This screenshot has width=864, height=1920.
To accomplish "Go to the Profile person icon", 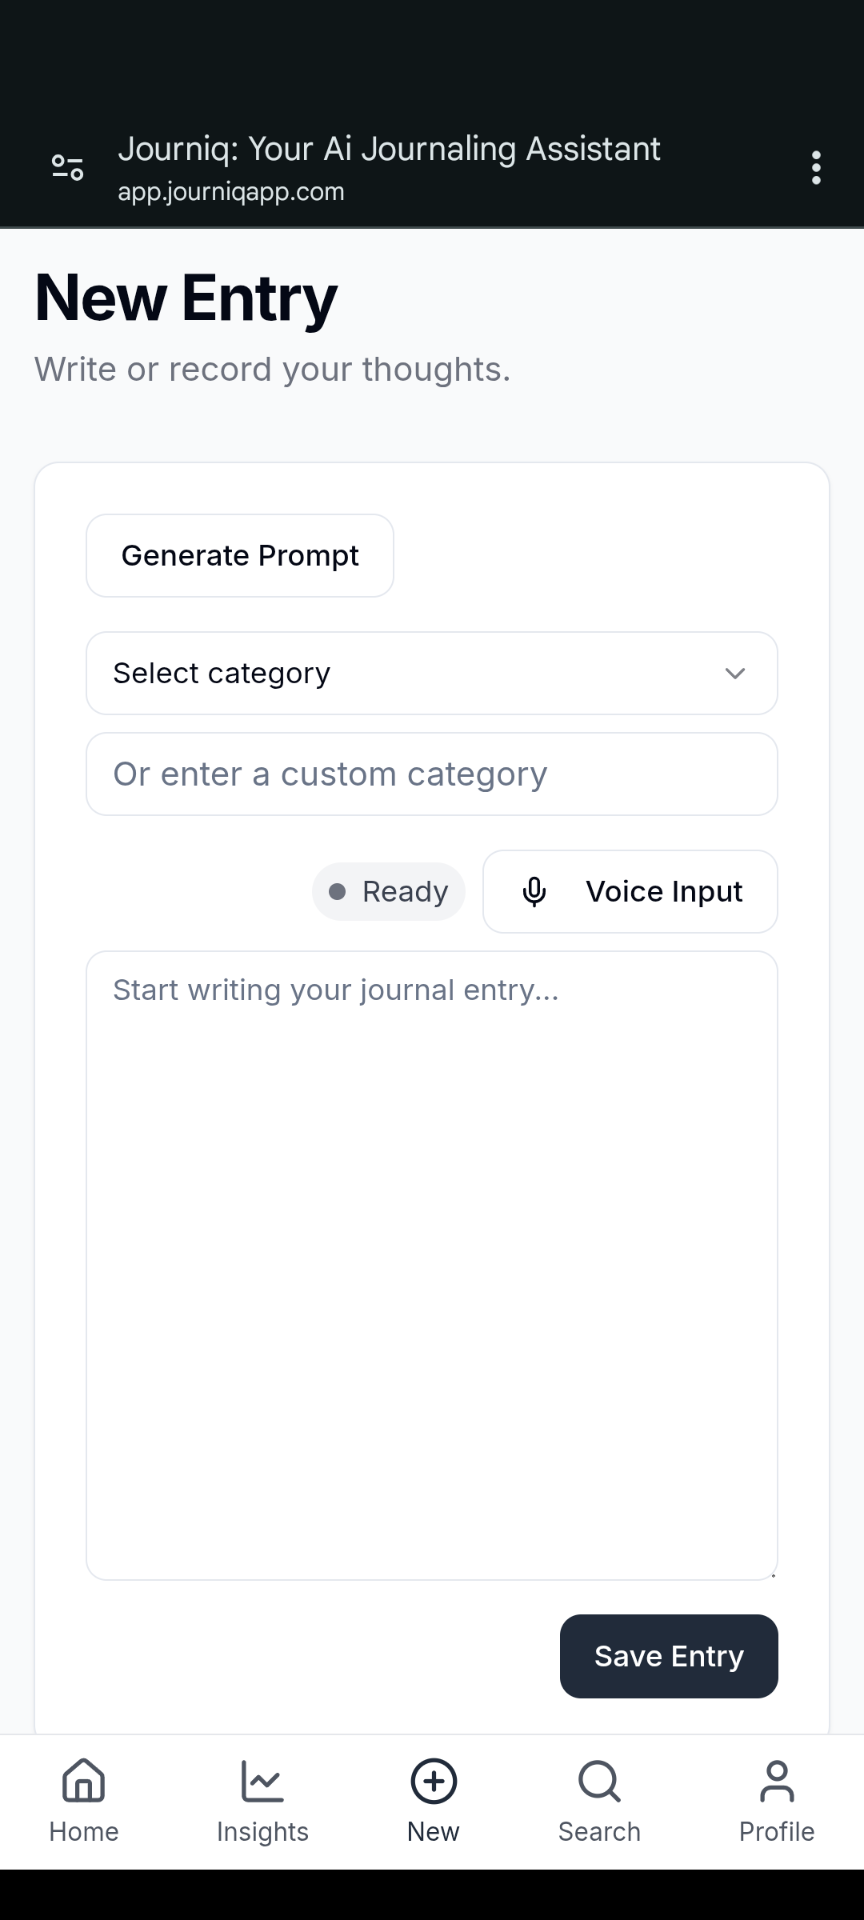I will (x=776, y=1781).
